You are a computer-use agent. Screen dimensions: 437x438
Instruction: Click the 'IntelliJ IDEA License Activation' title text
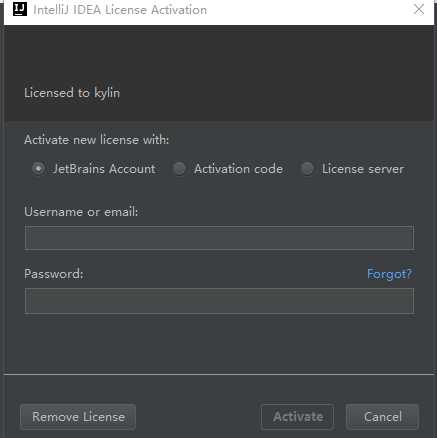tap(120, 10)
